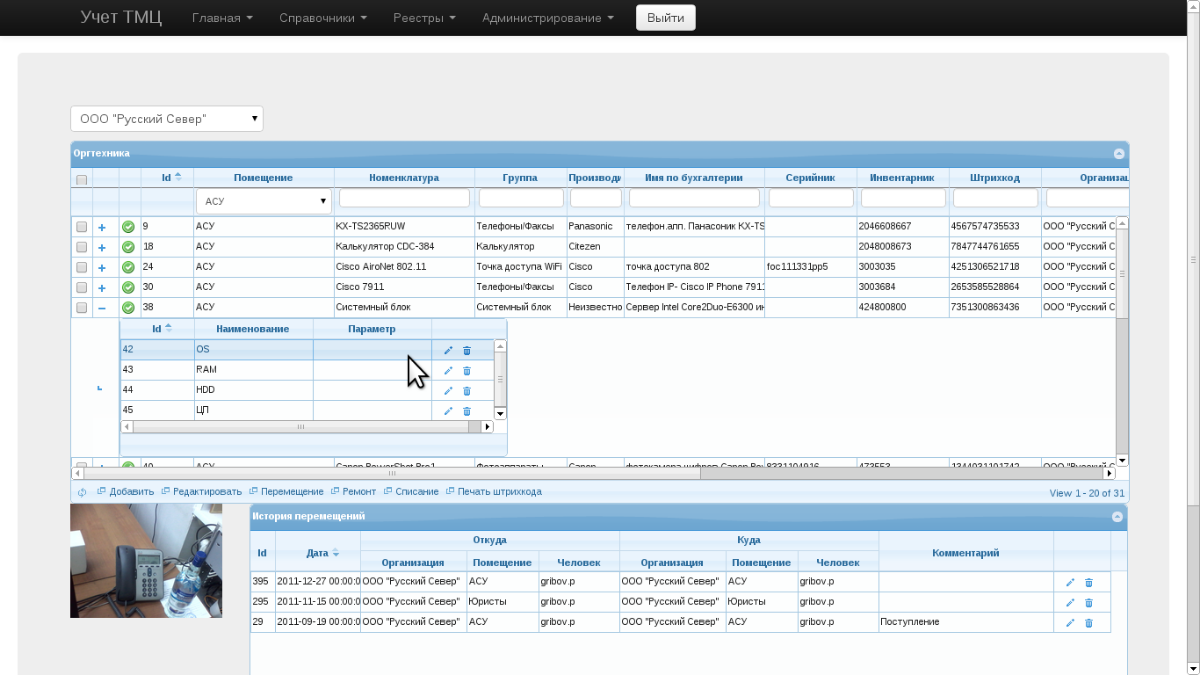This screenshot has width=1200, height=675.
Task: Open the ООО "Русский Север" organization dropdown
Action: (167, 119)
